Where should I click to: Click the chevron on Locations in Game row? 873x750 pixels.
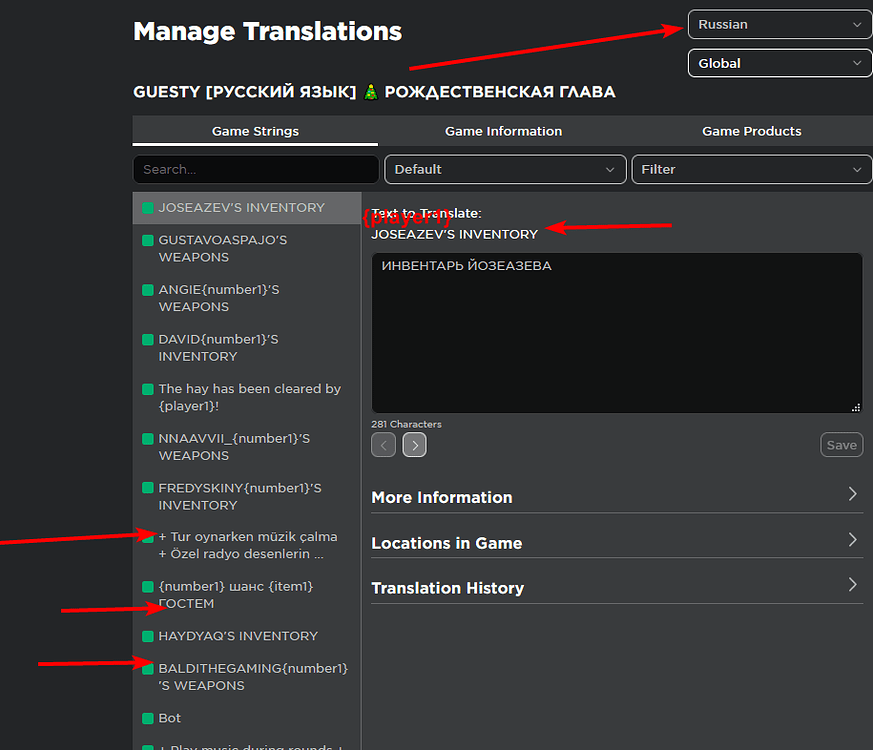pos(852,539)
